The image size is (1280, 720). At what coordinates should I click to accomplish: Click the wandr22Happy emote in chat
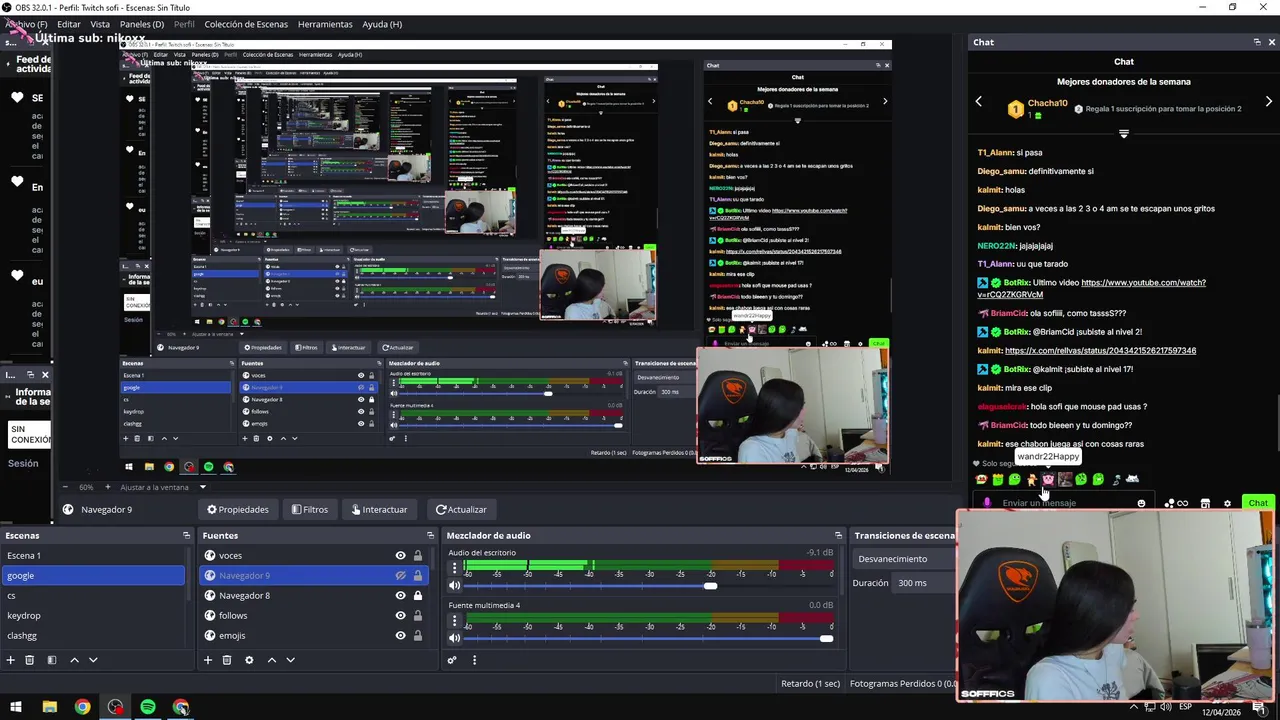(1048, 479)
